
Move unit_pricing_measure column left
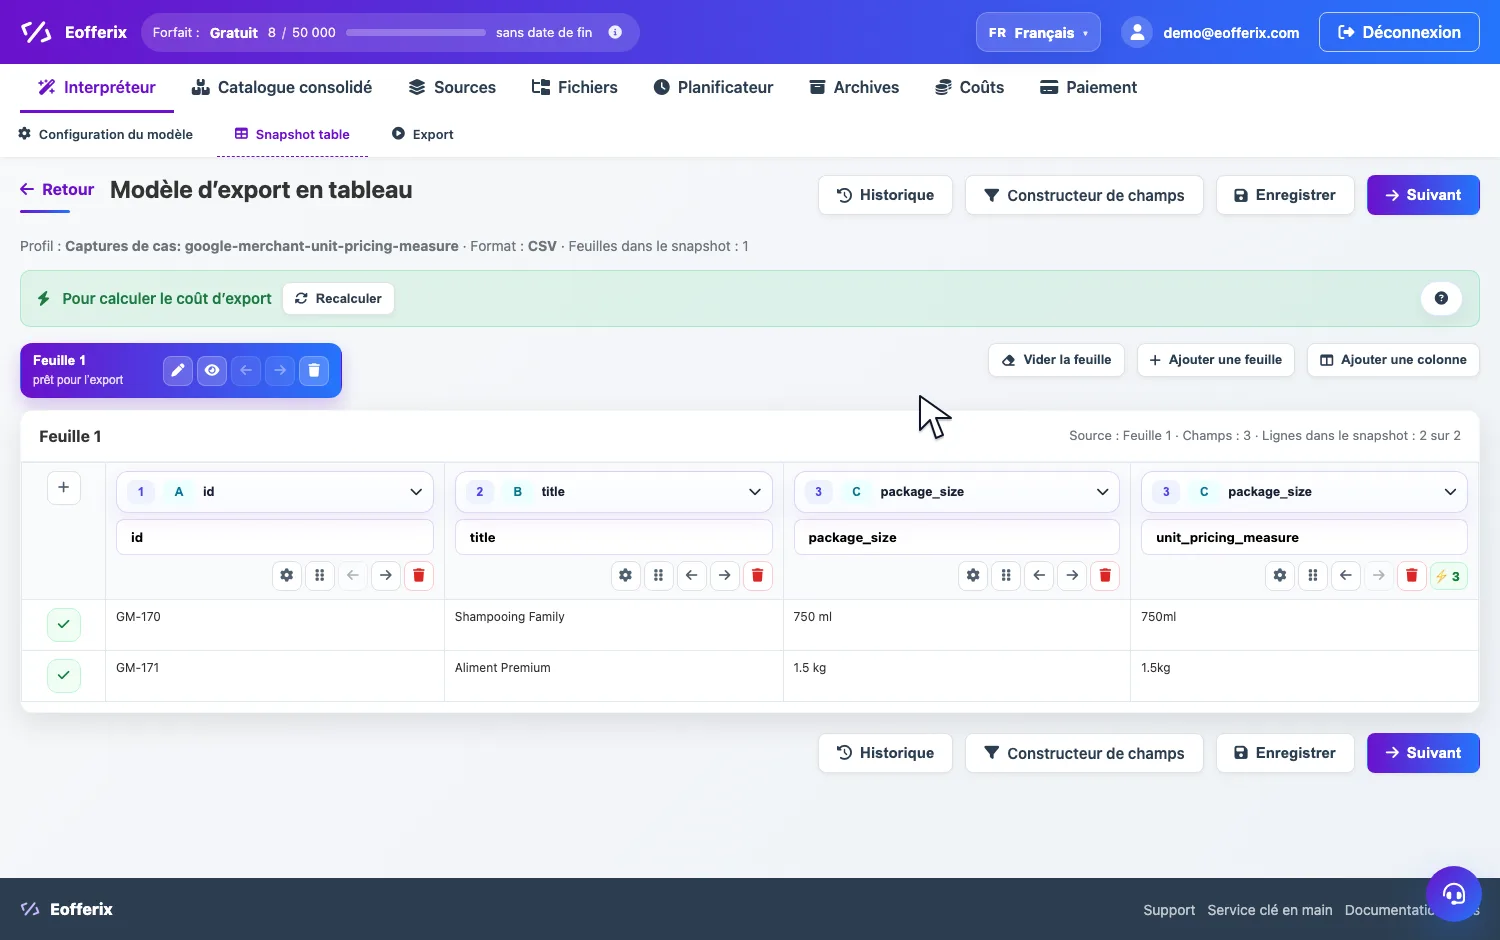tap(1346, 575)
